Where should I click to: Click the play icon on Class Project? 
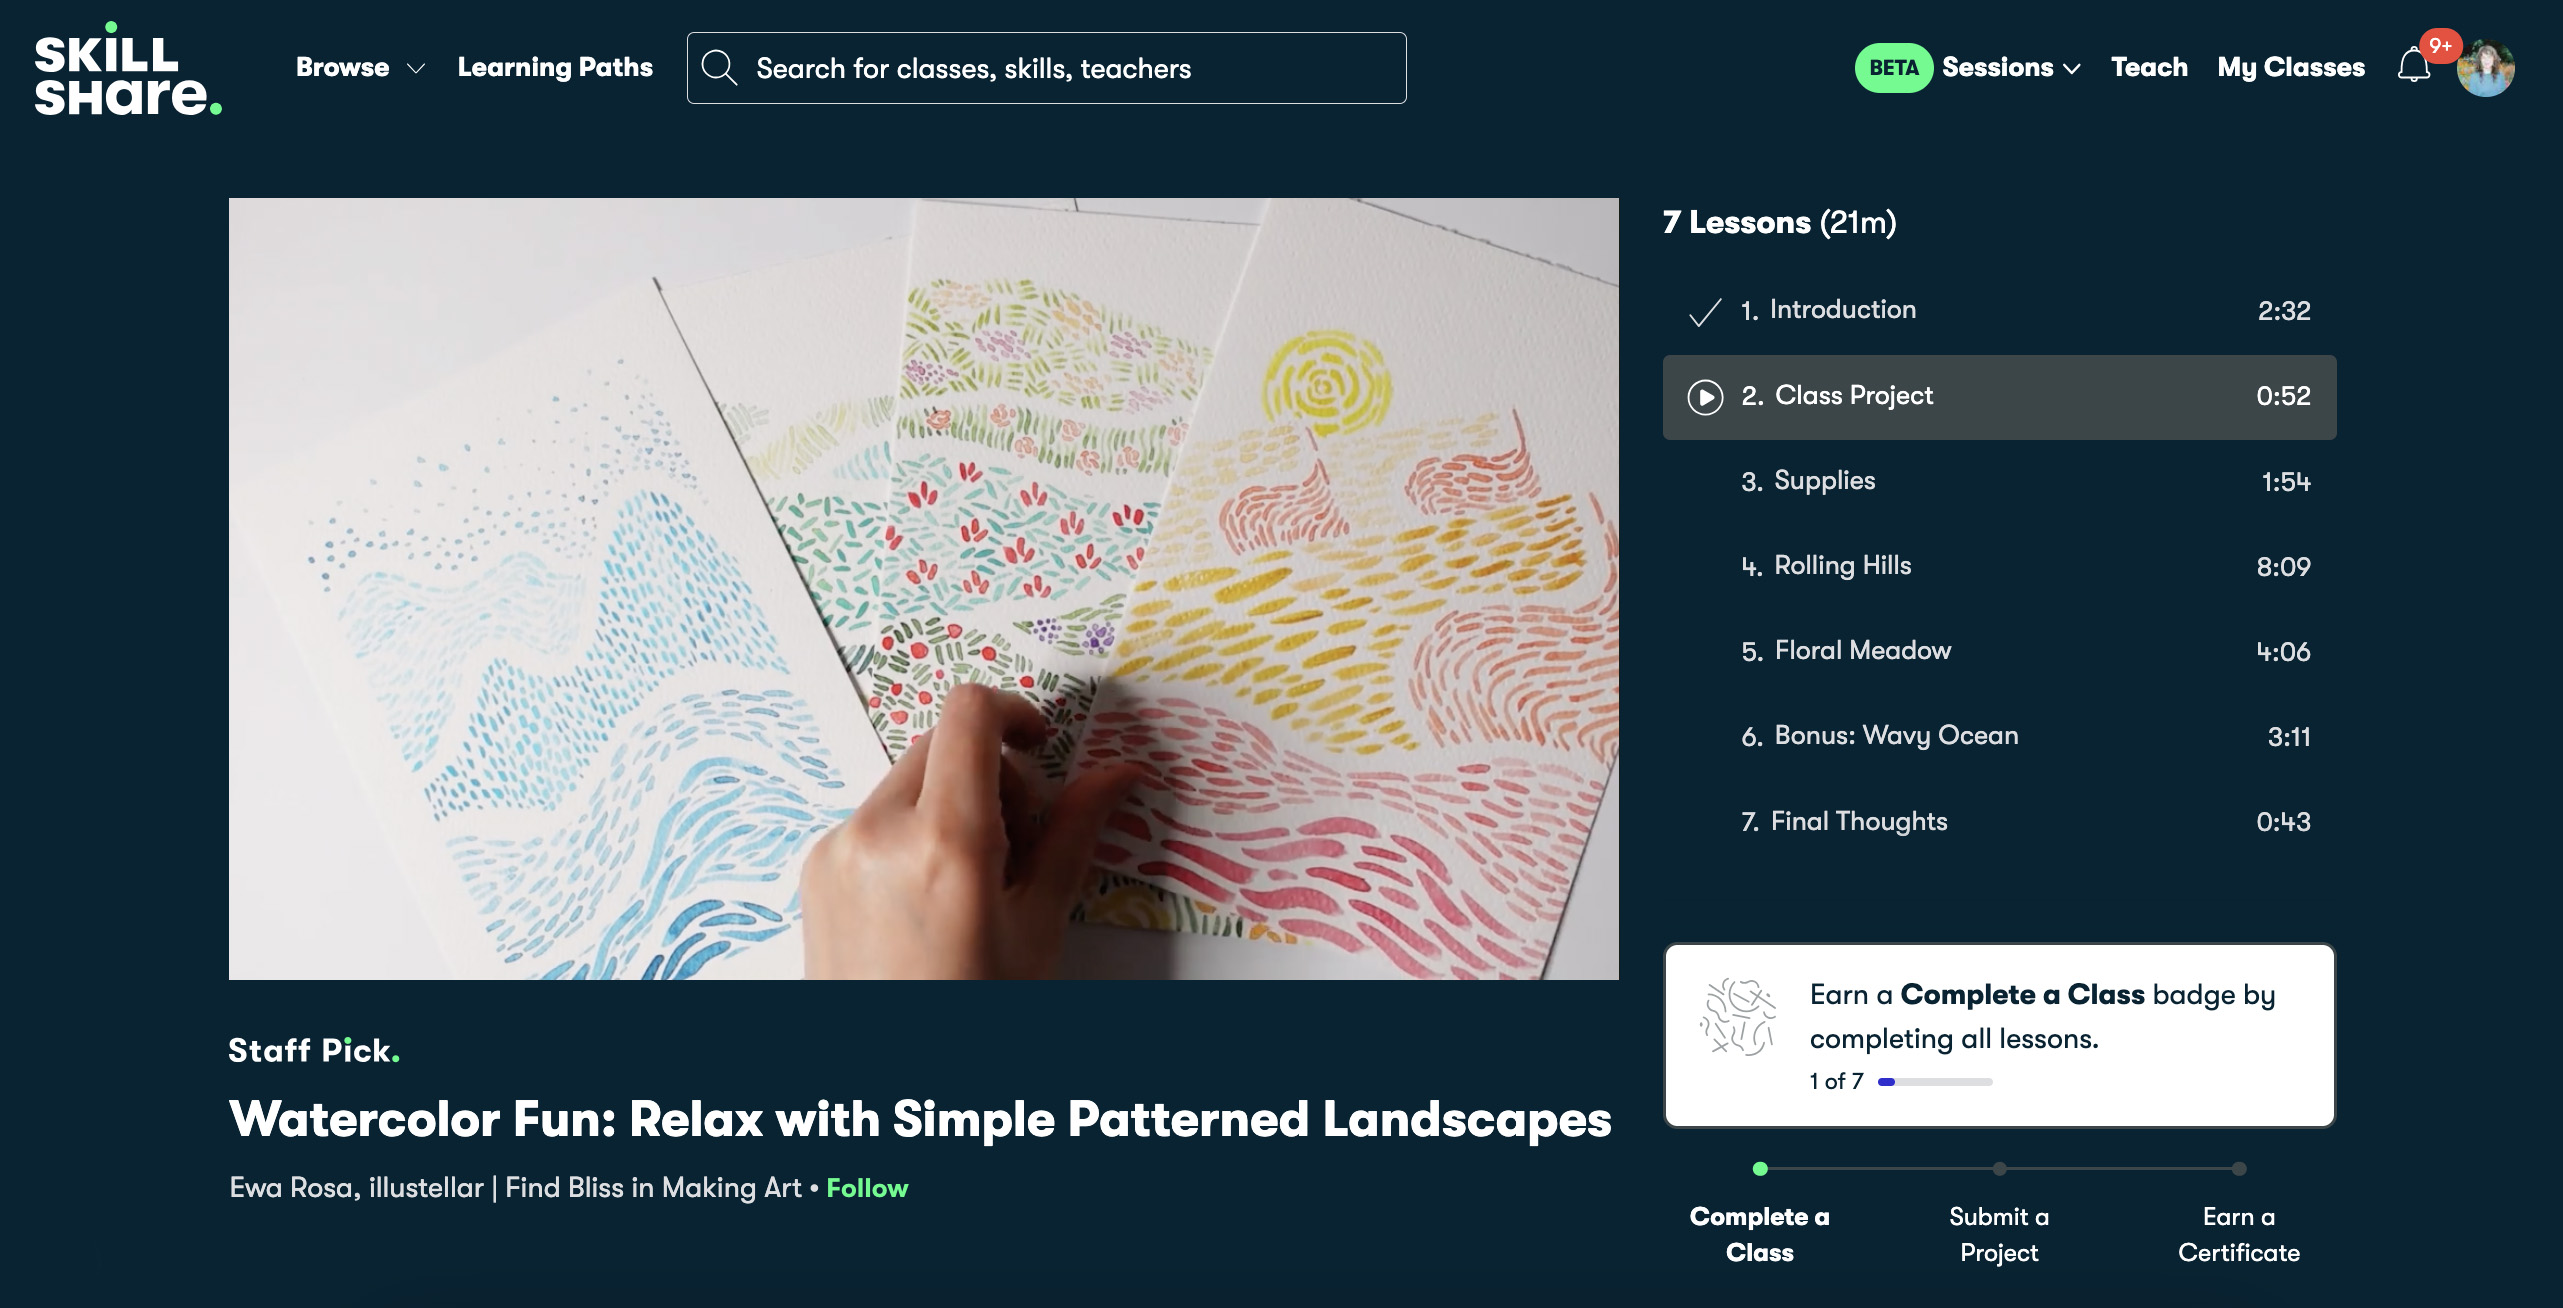click(1705, 397)
